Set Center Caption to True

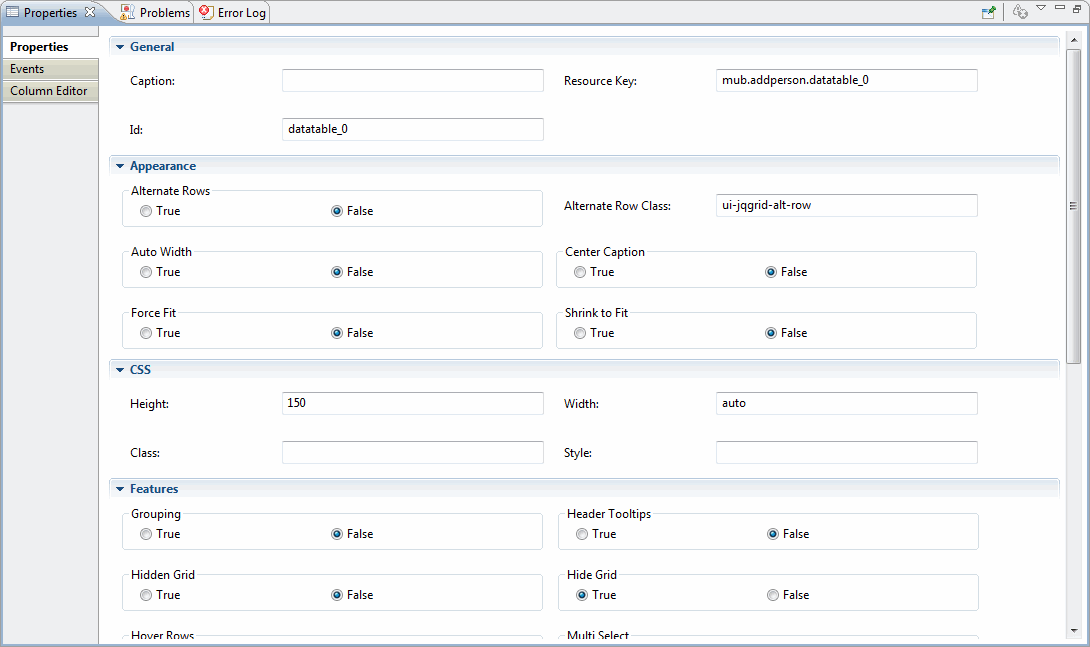[x=580, y=272]
